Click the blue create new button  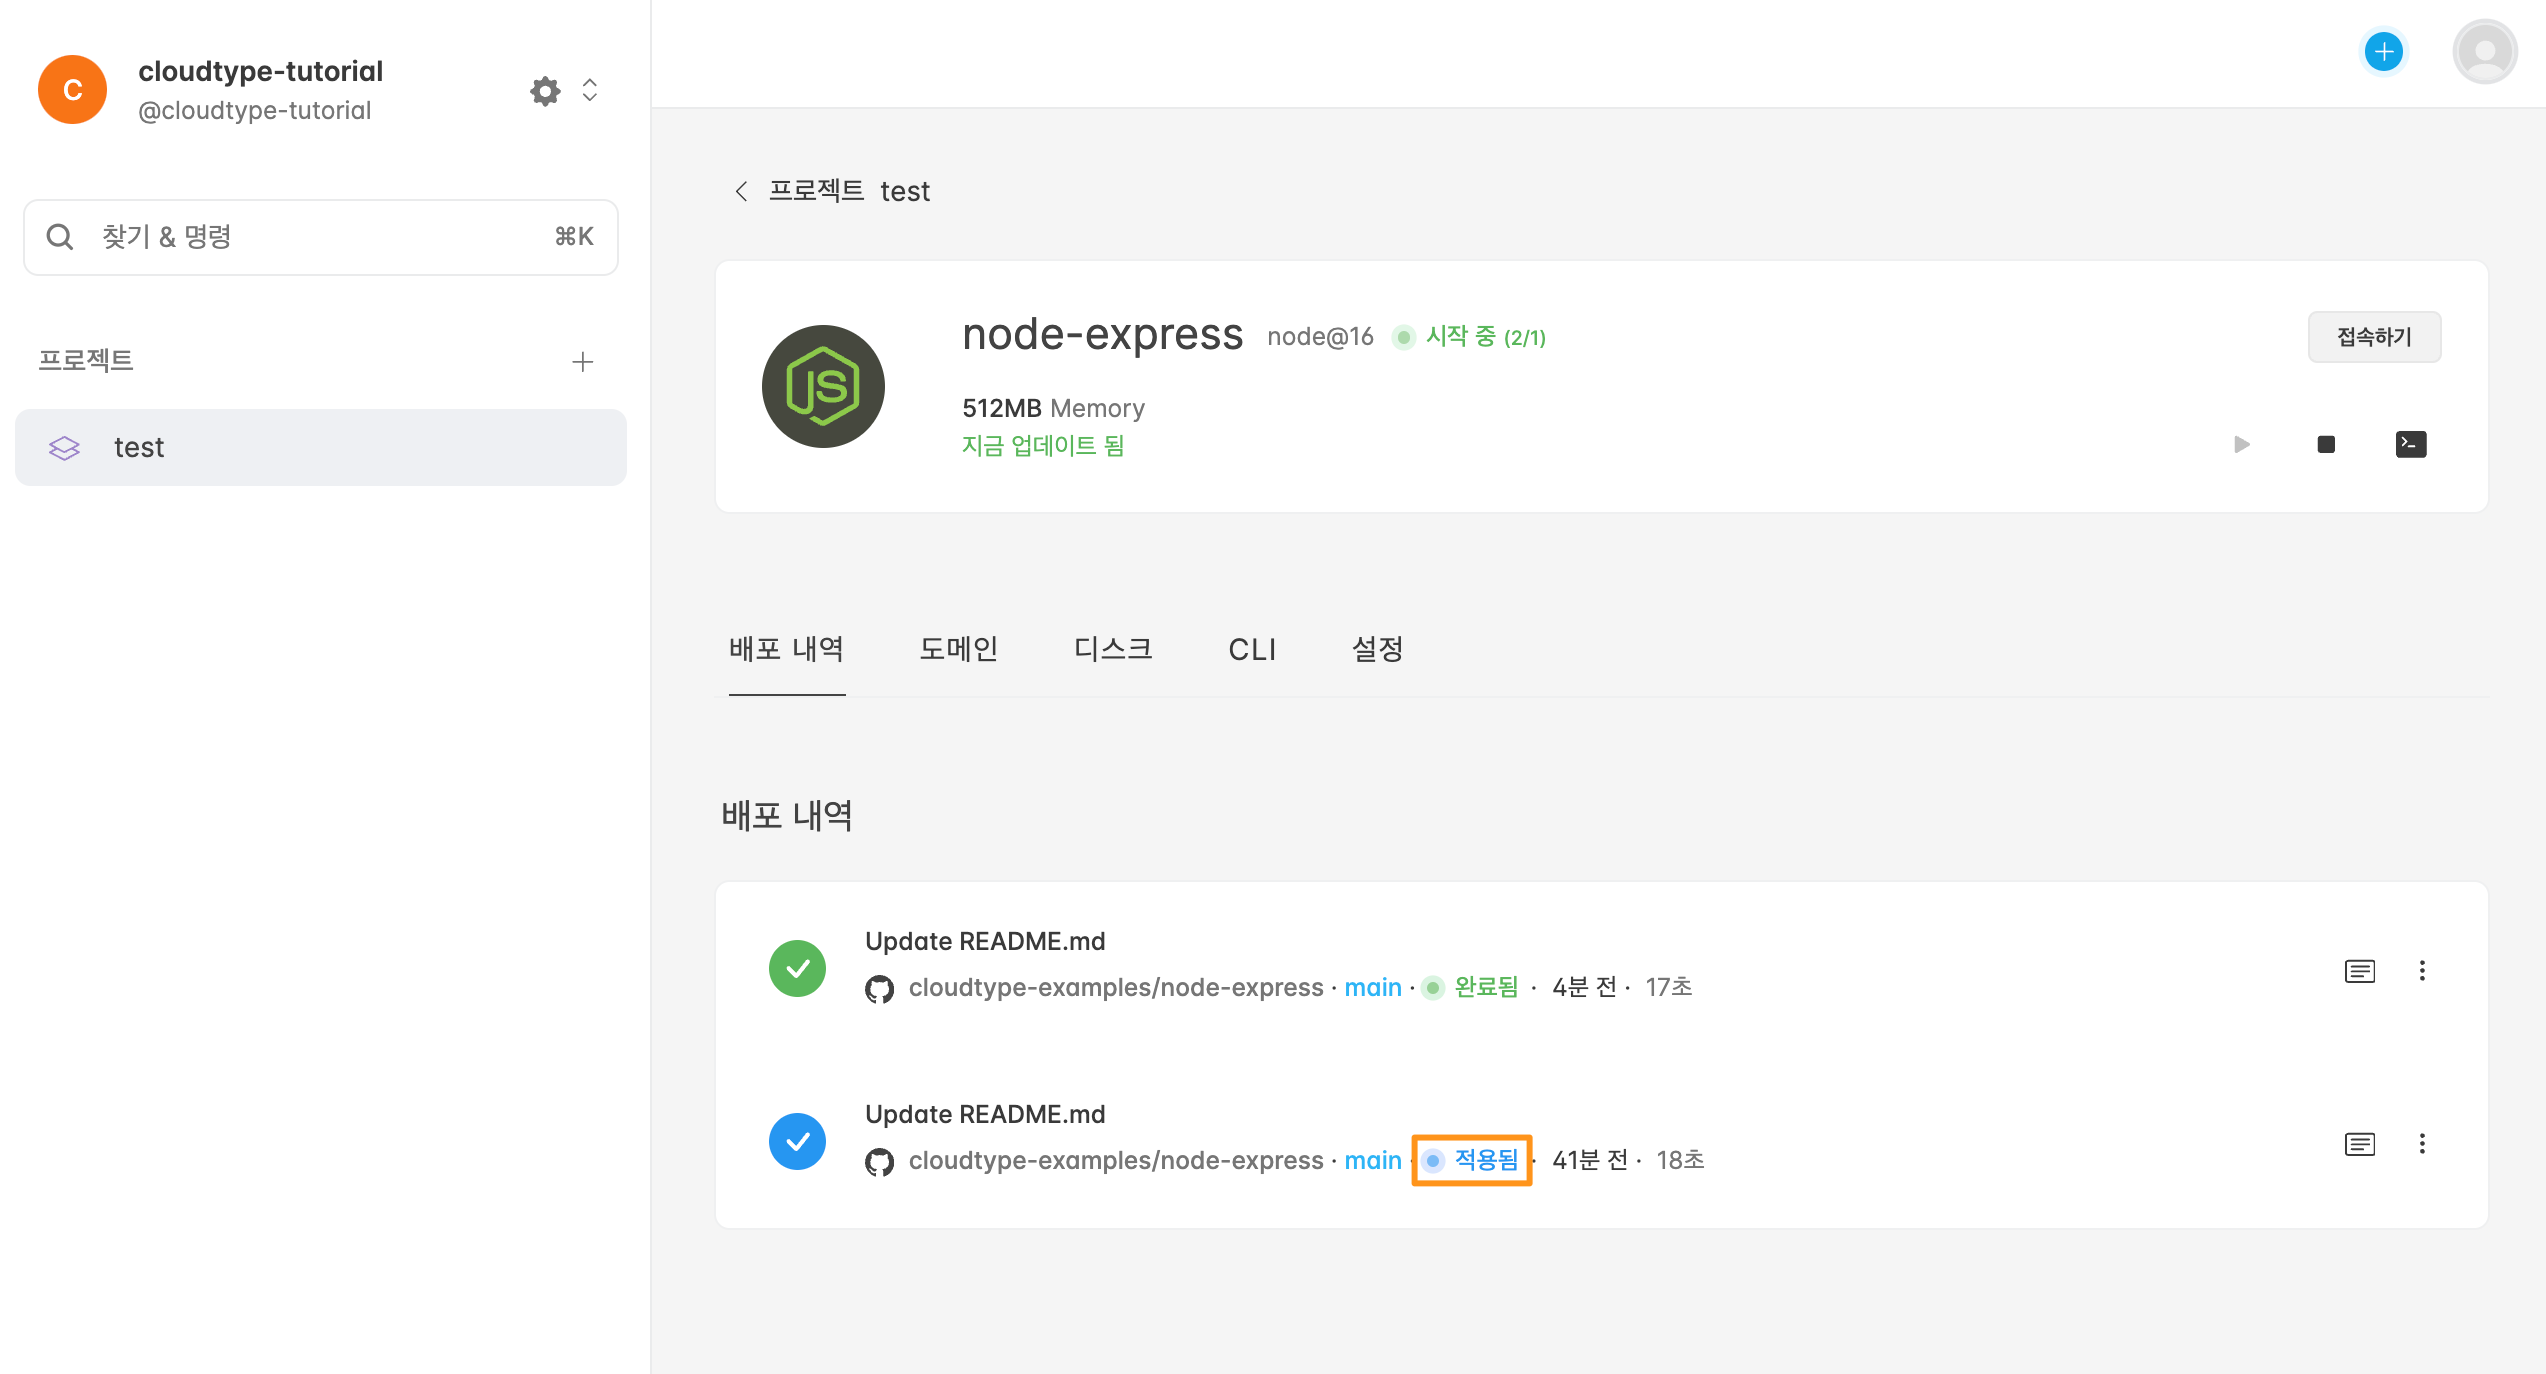pos(2384,52)
